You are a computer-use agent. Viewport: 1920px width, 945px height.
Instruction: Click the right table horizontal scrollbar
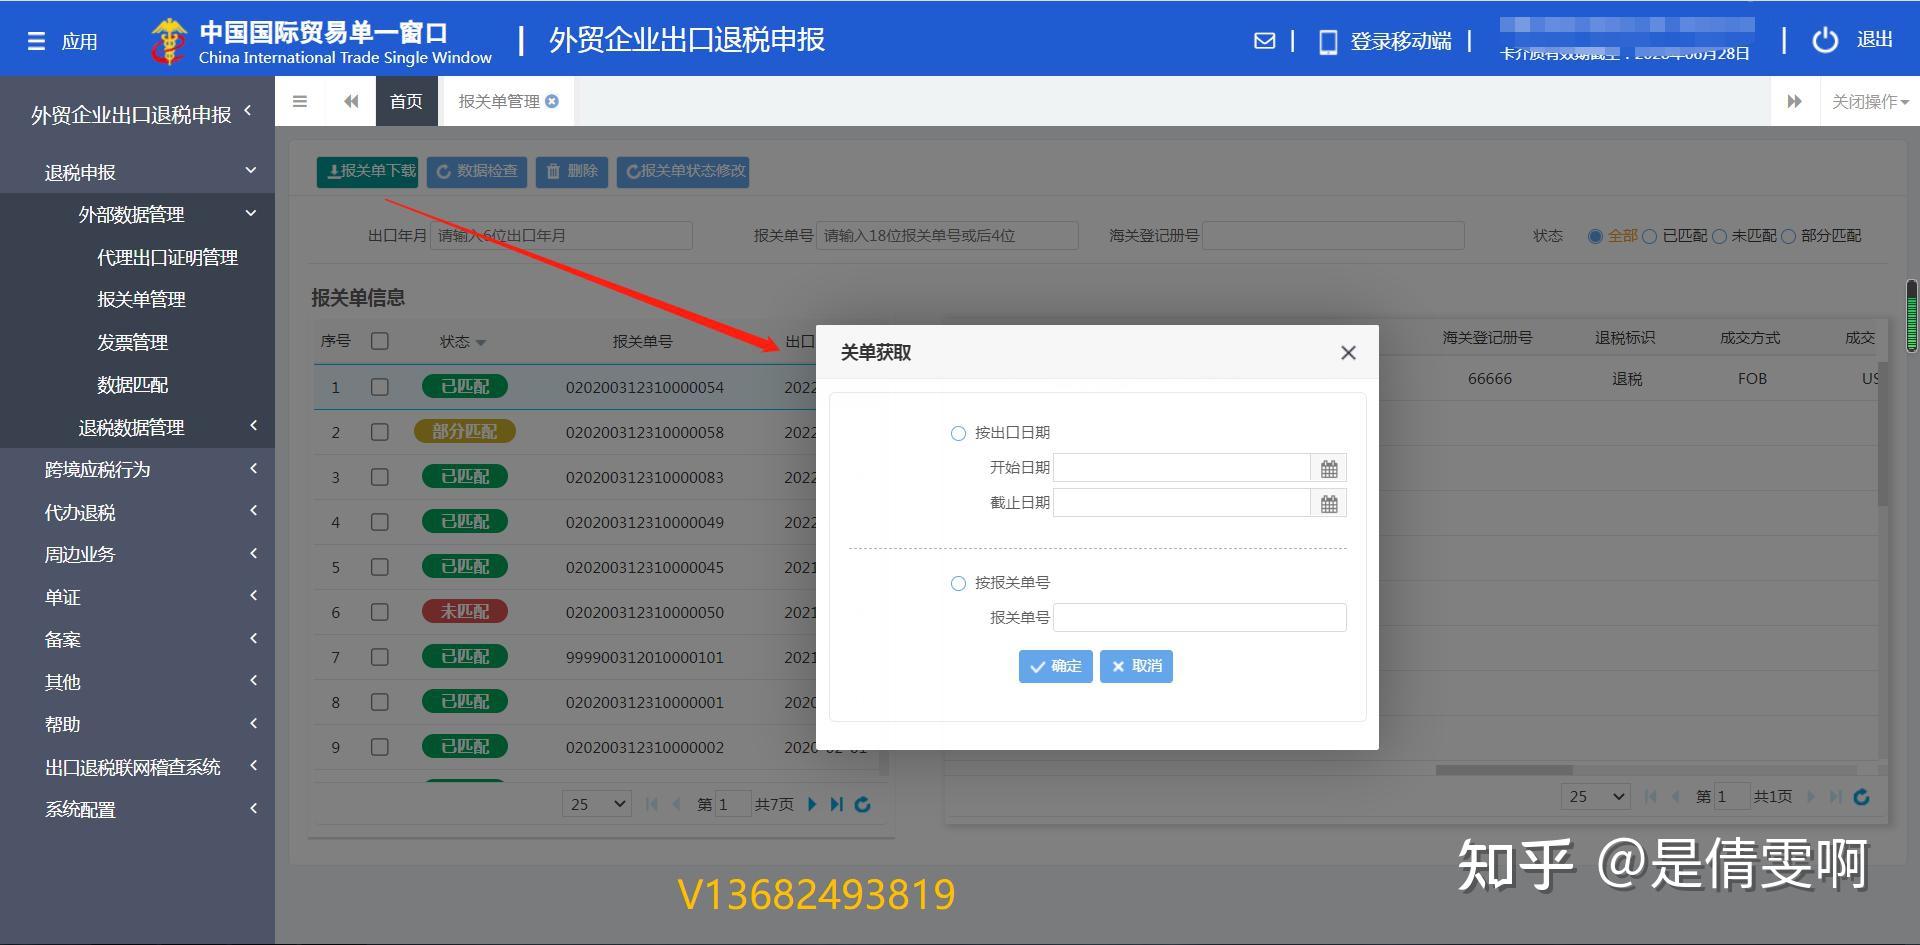[1504, 770]
